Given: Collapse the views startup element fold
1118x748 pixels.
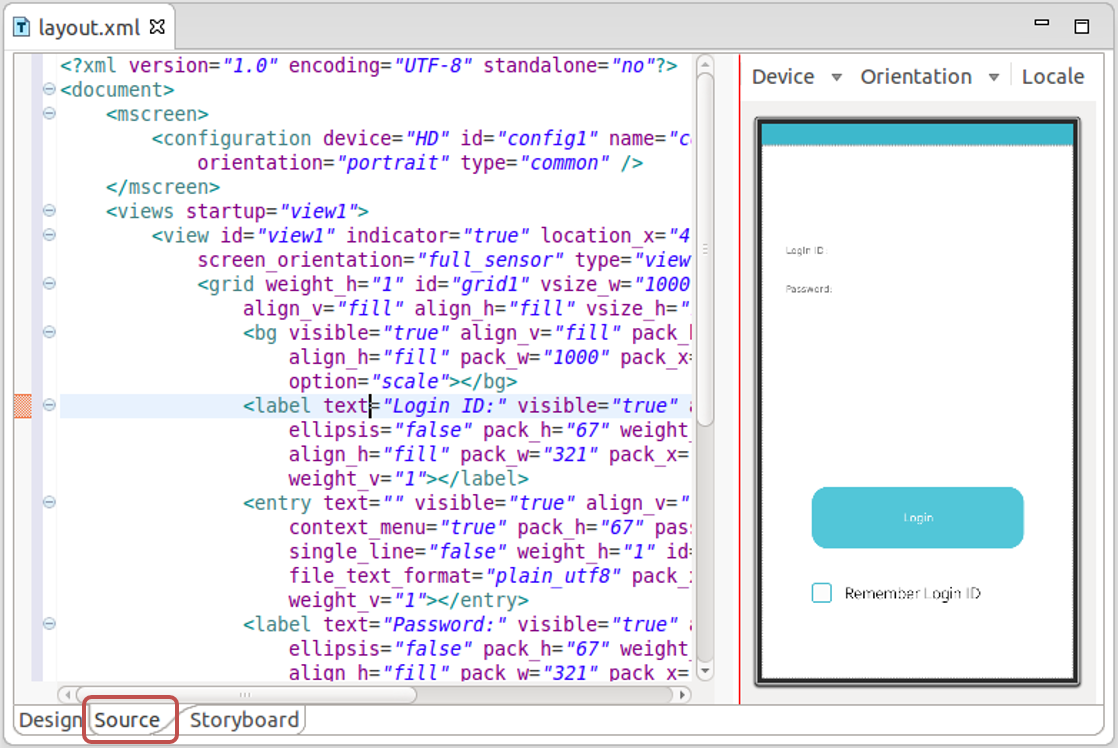Looking at the screenshot, I should coord(49,211).
